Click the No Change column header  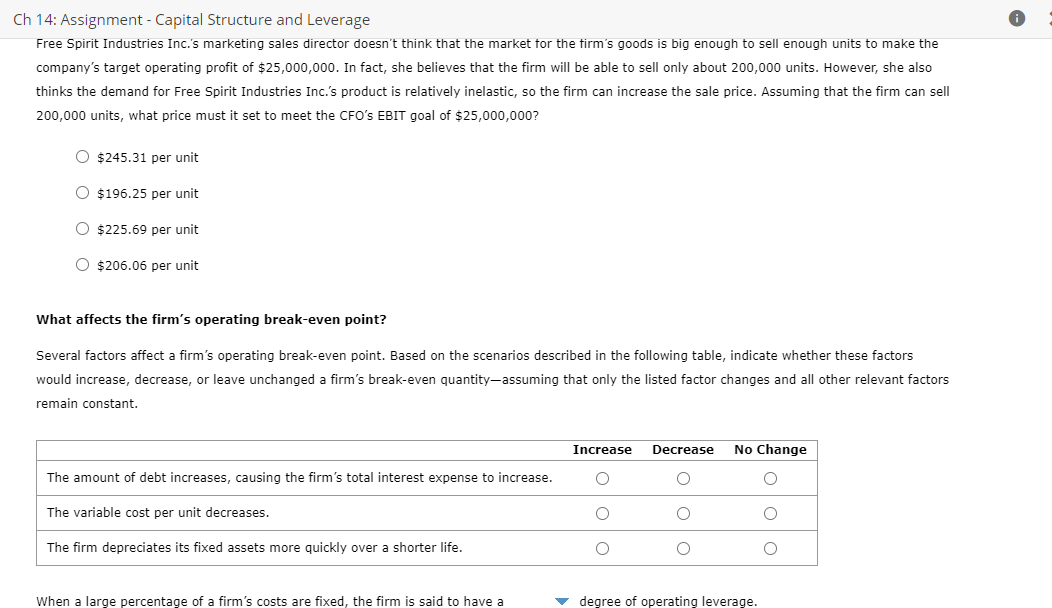(770, 449)
